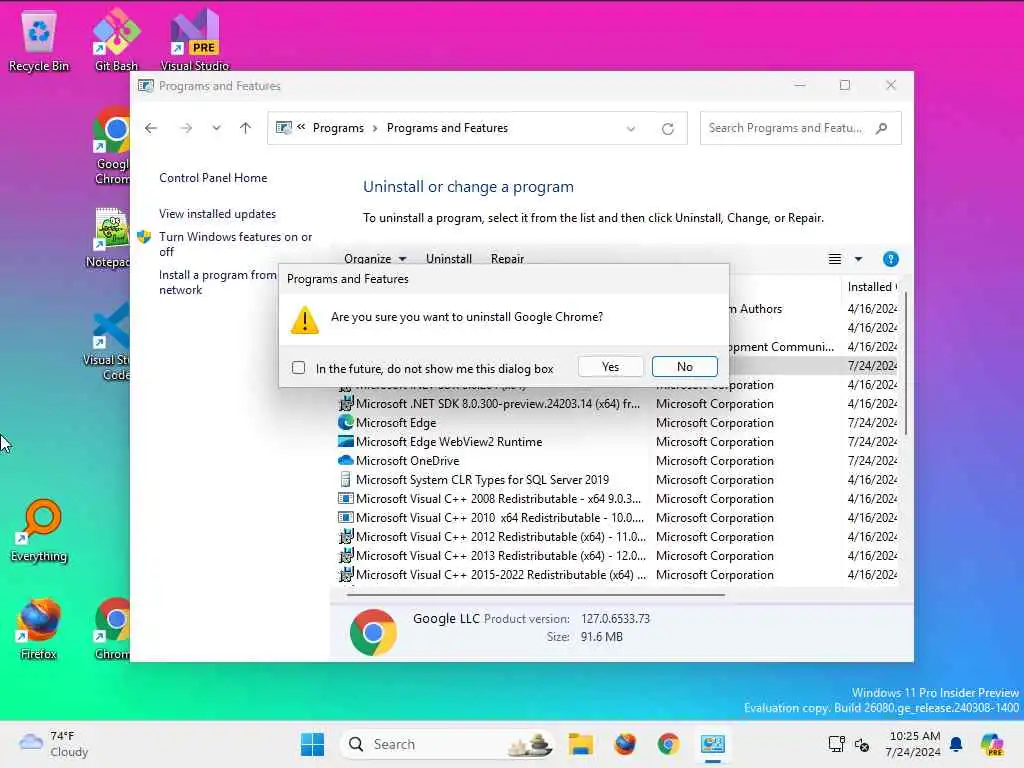Expand recent locations chevron in navigation

coord(216,128)
